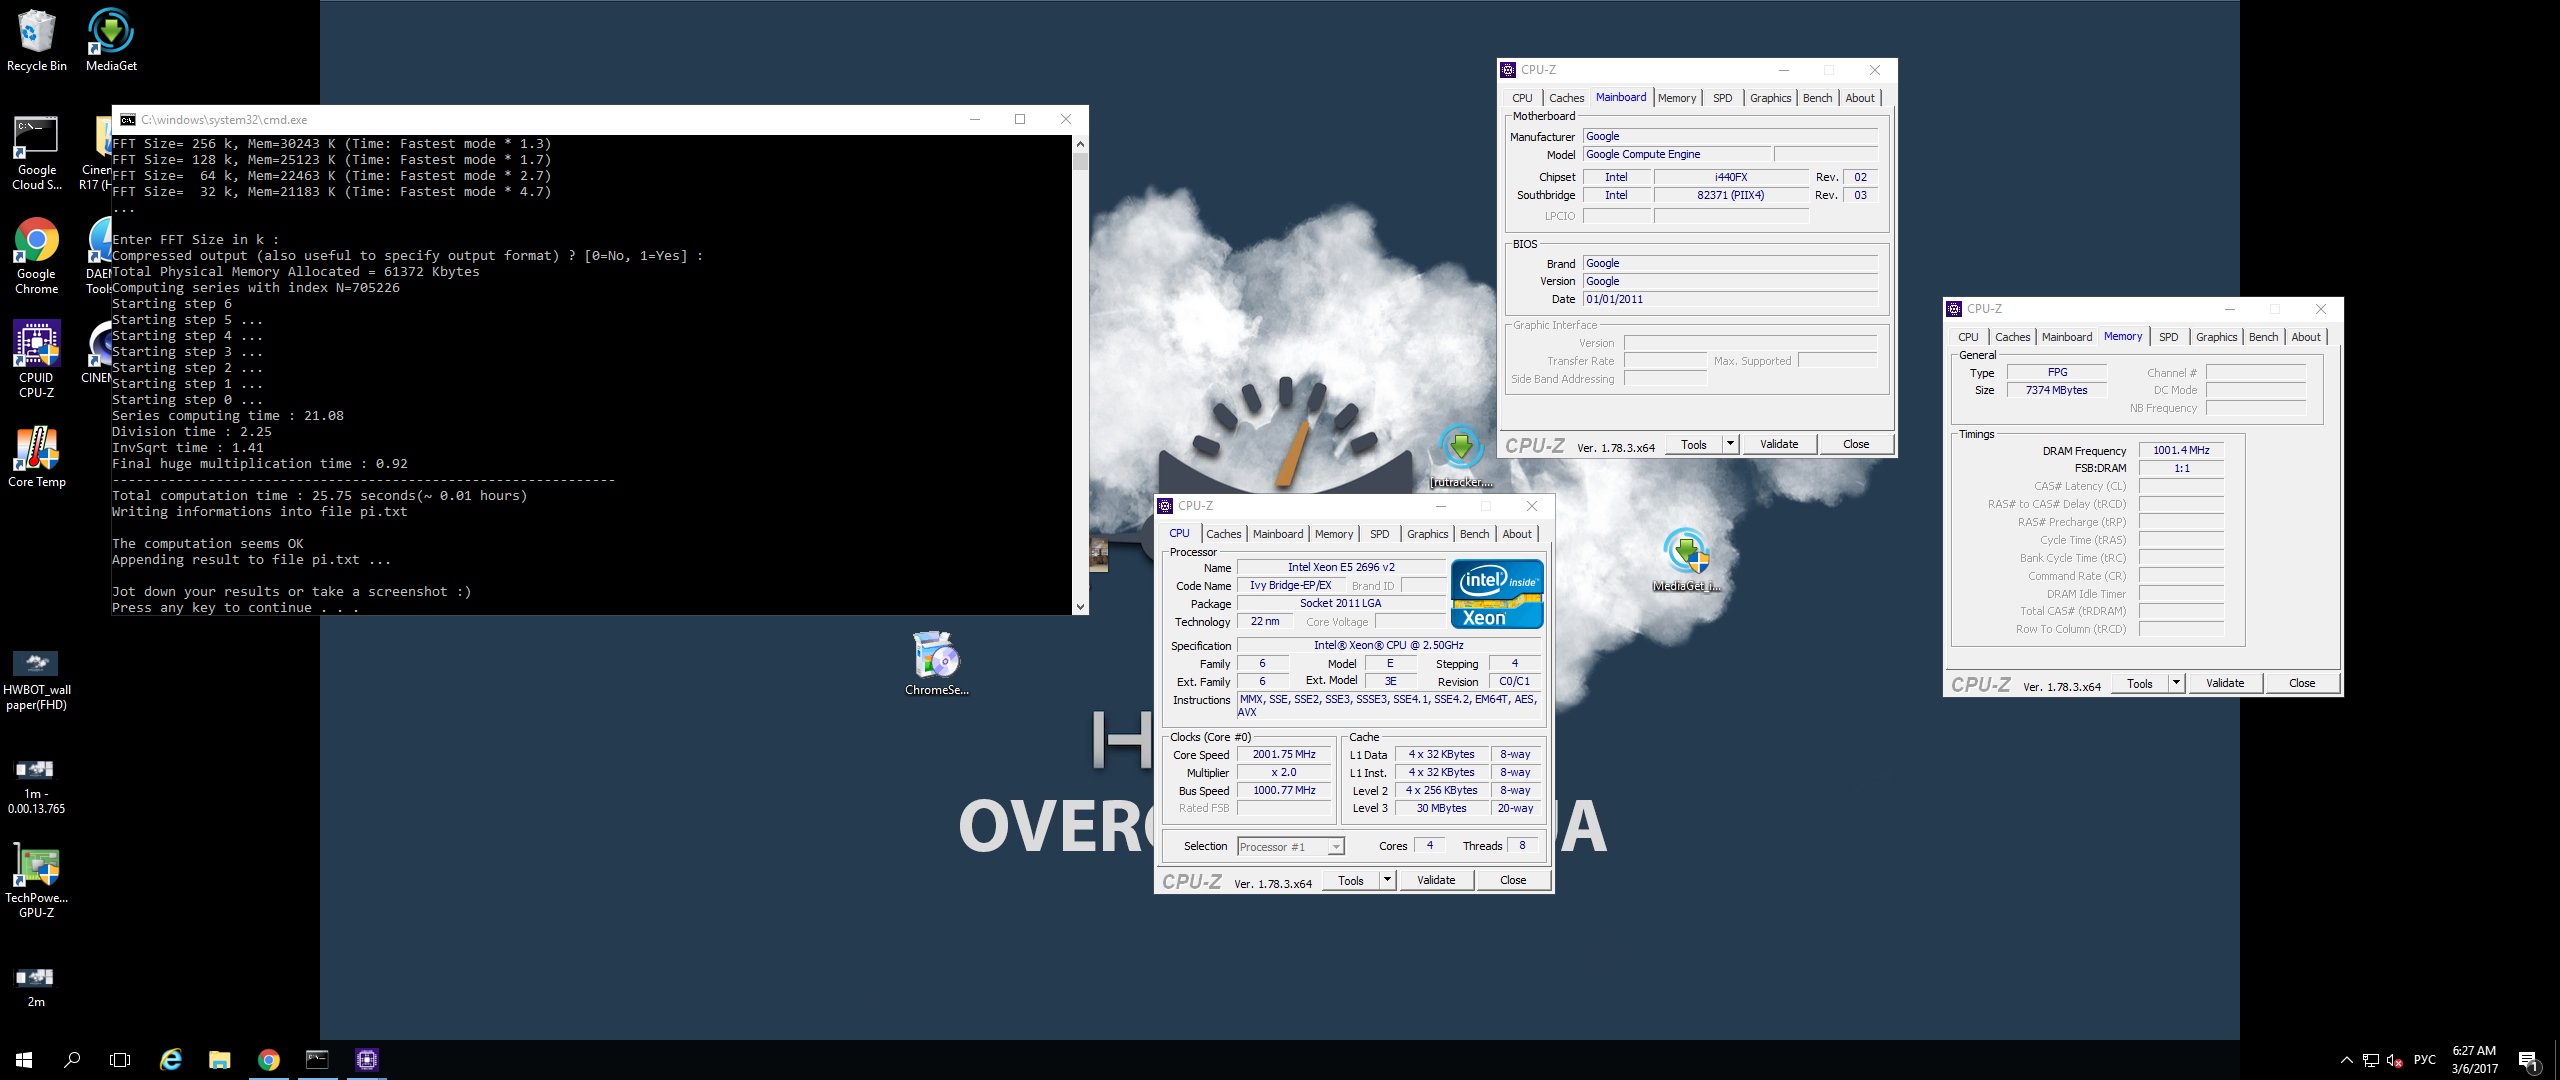2560x1080 pixels.
Task: Open the cmd.exe title bar system icon
Action: [128, 119]
